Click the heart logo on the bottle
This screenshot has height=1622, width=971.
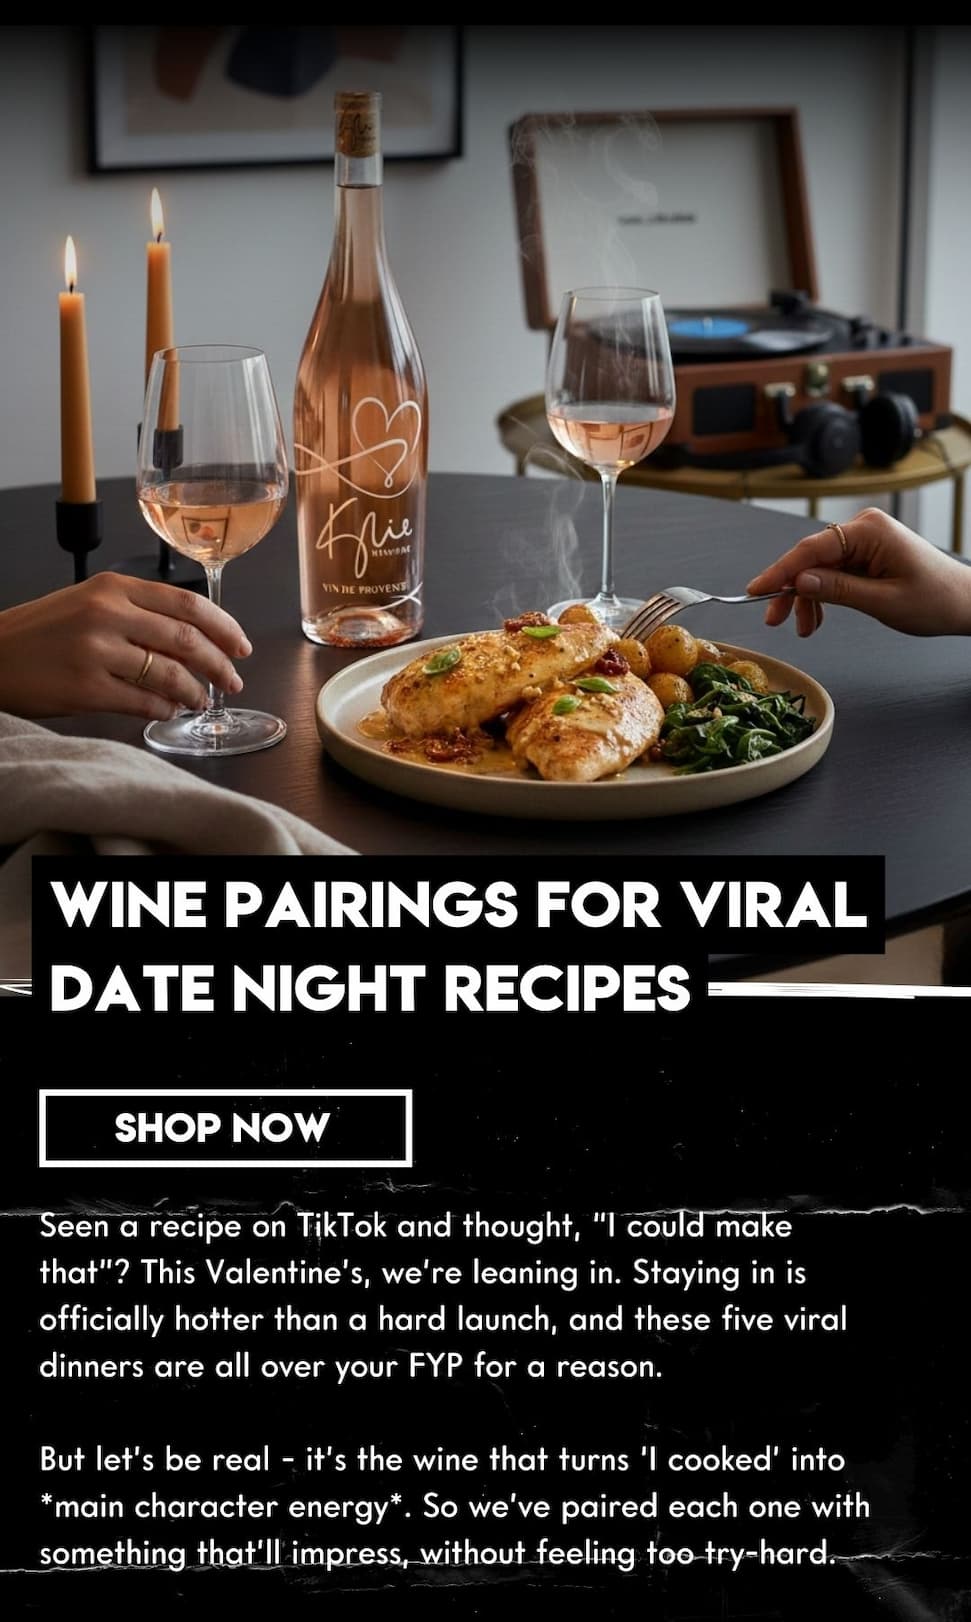point(375,438)
